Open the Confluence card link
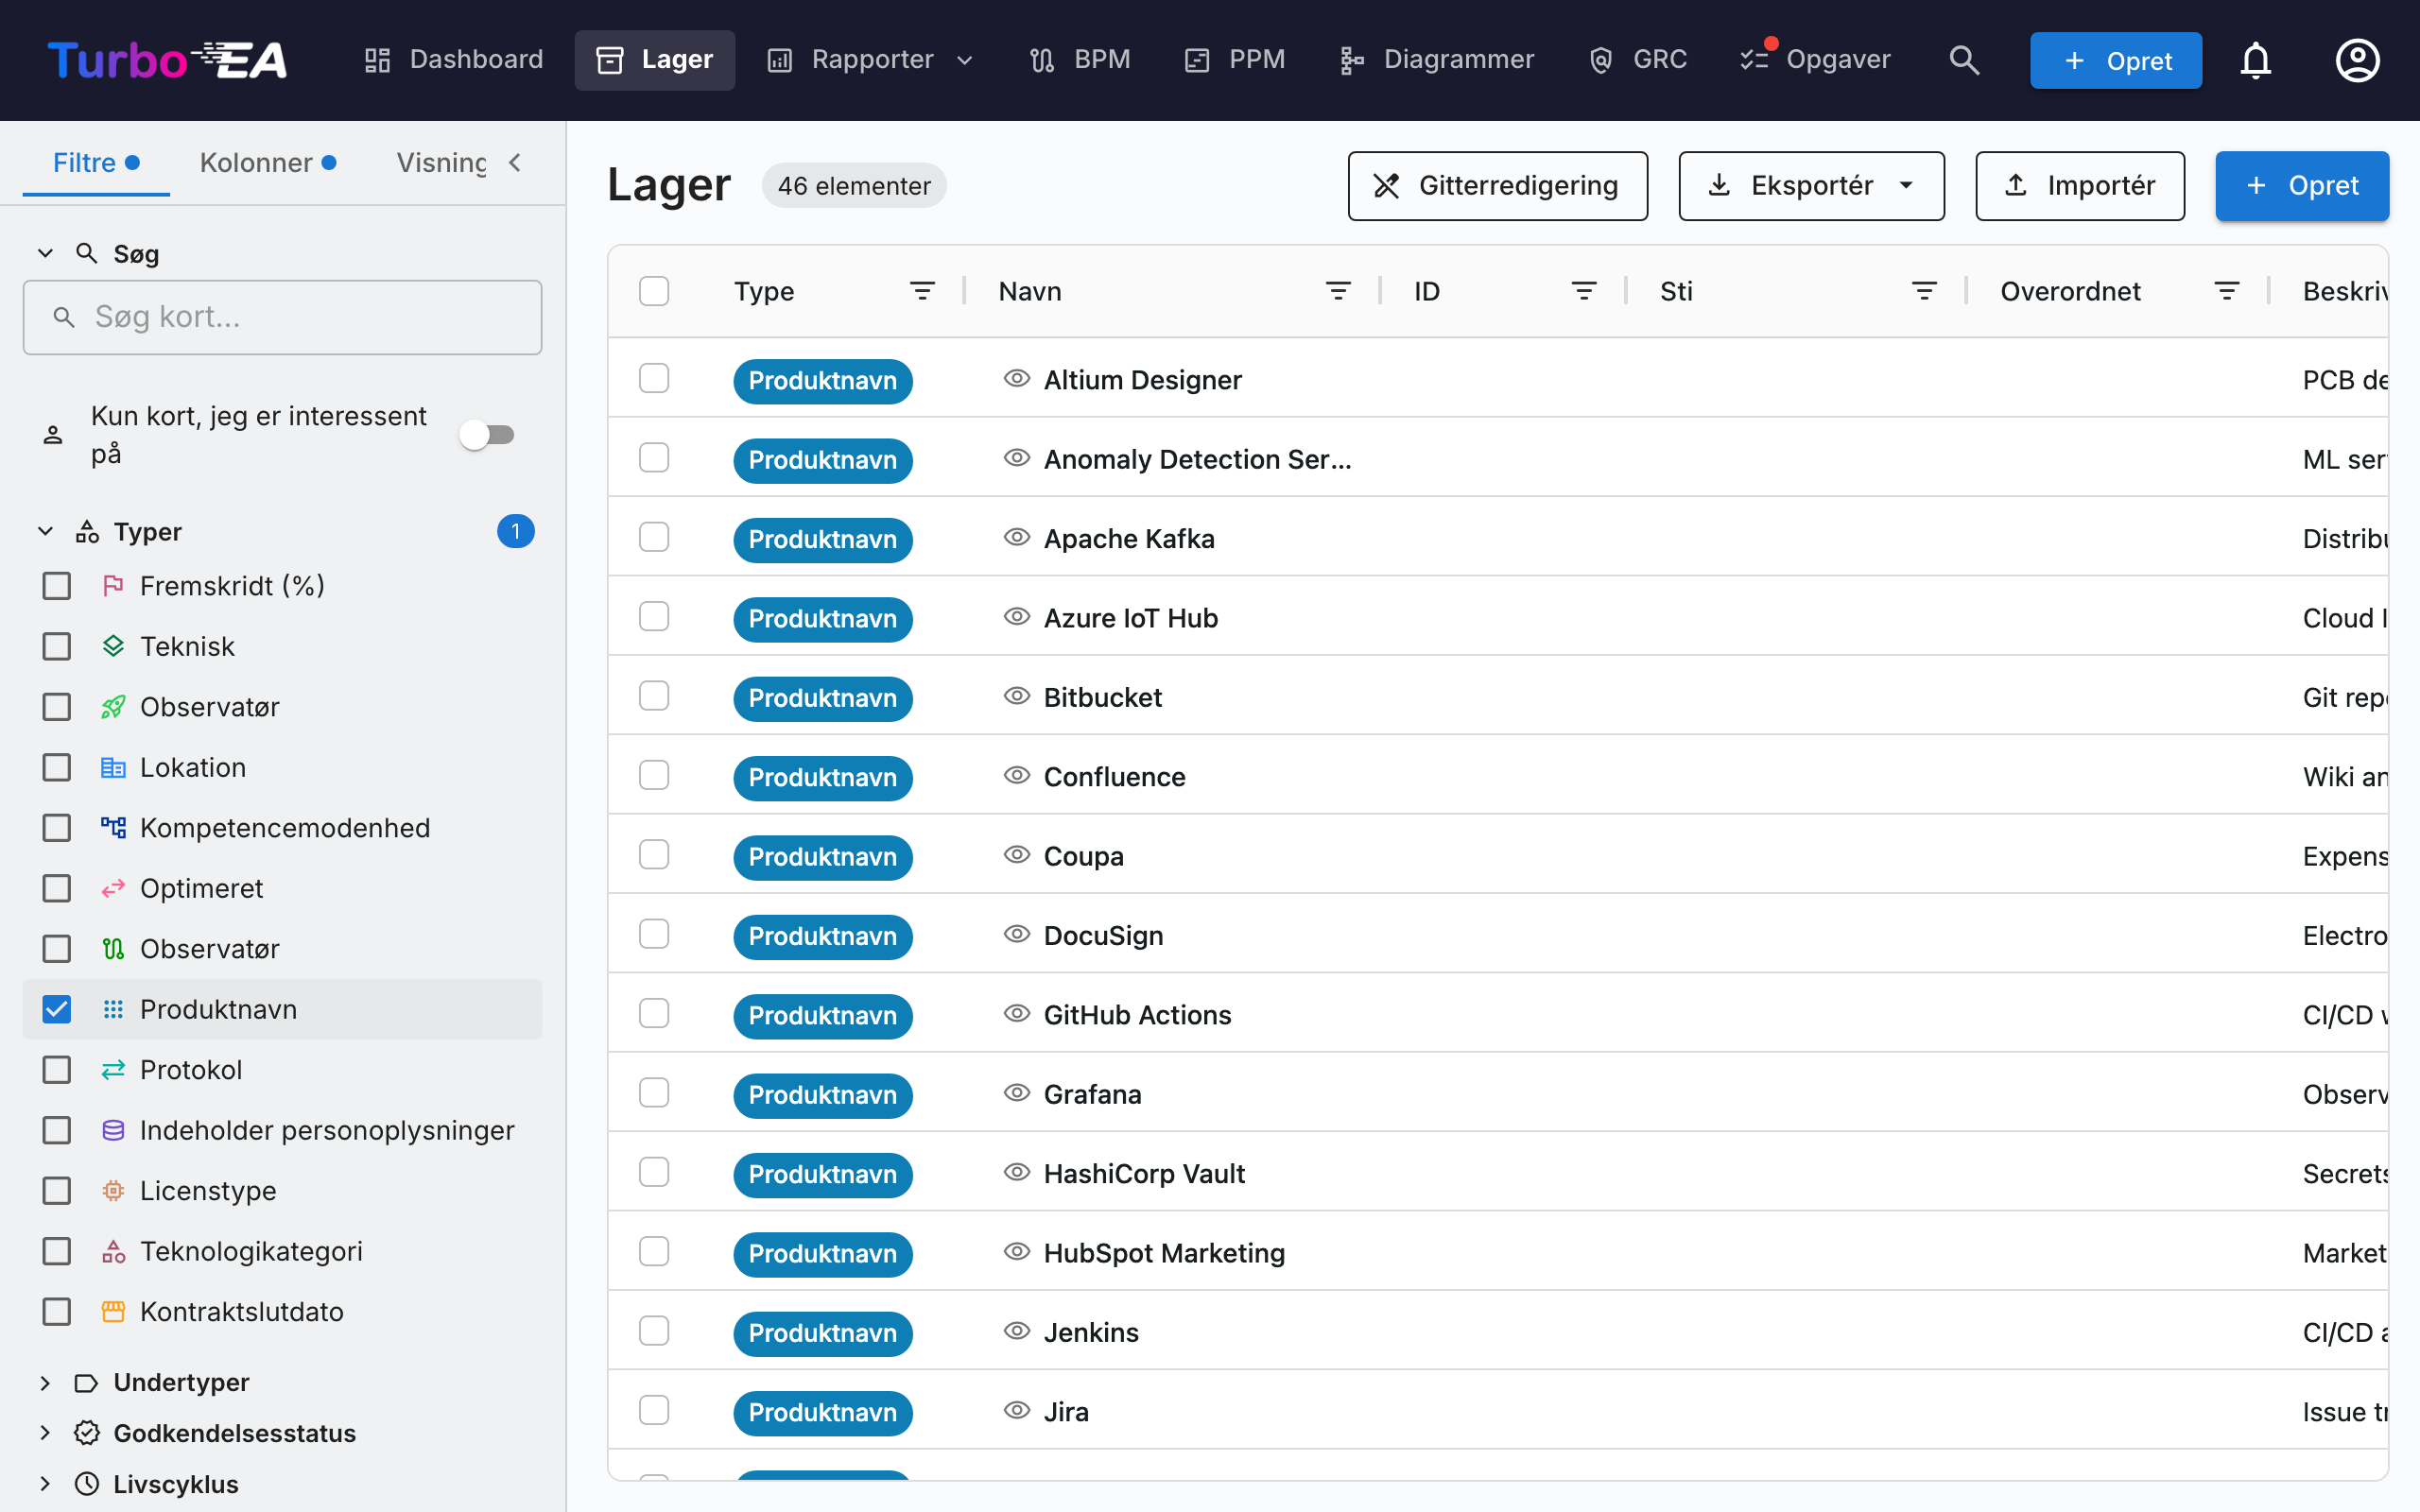Viewport: 2420px width, 1512px height. tap(1114, 776)
